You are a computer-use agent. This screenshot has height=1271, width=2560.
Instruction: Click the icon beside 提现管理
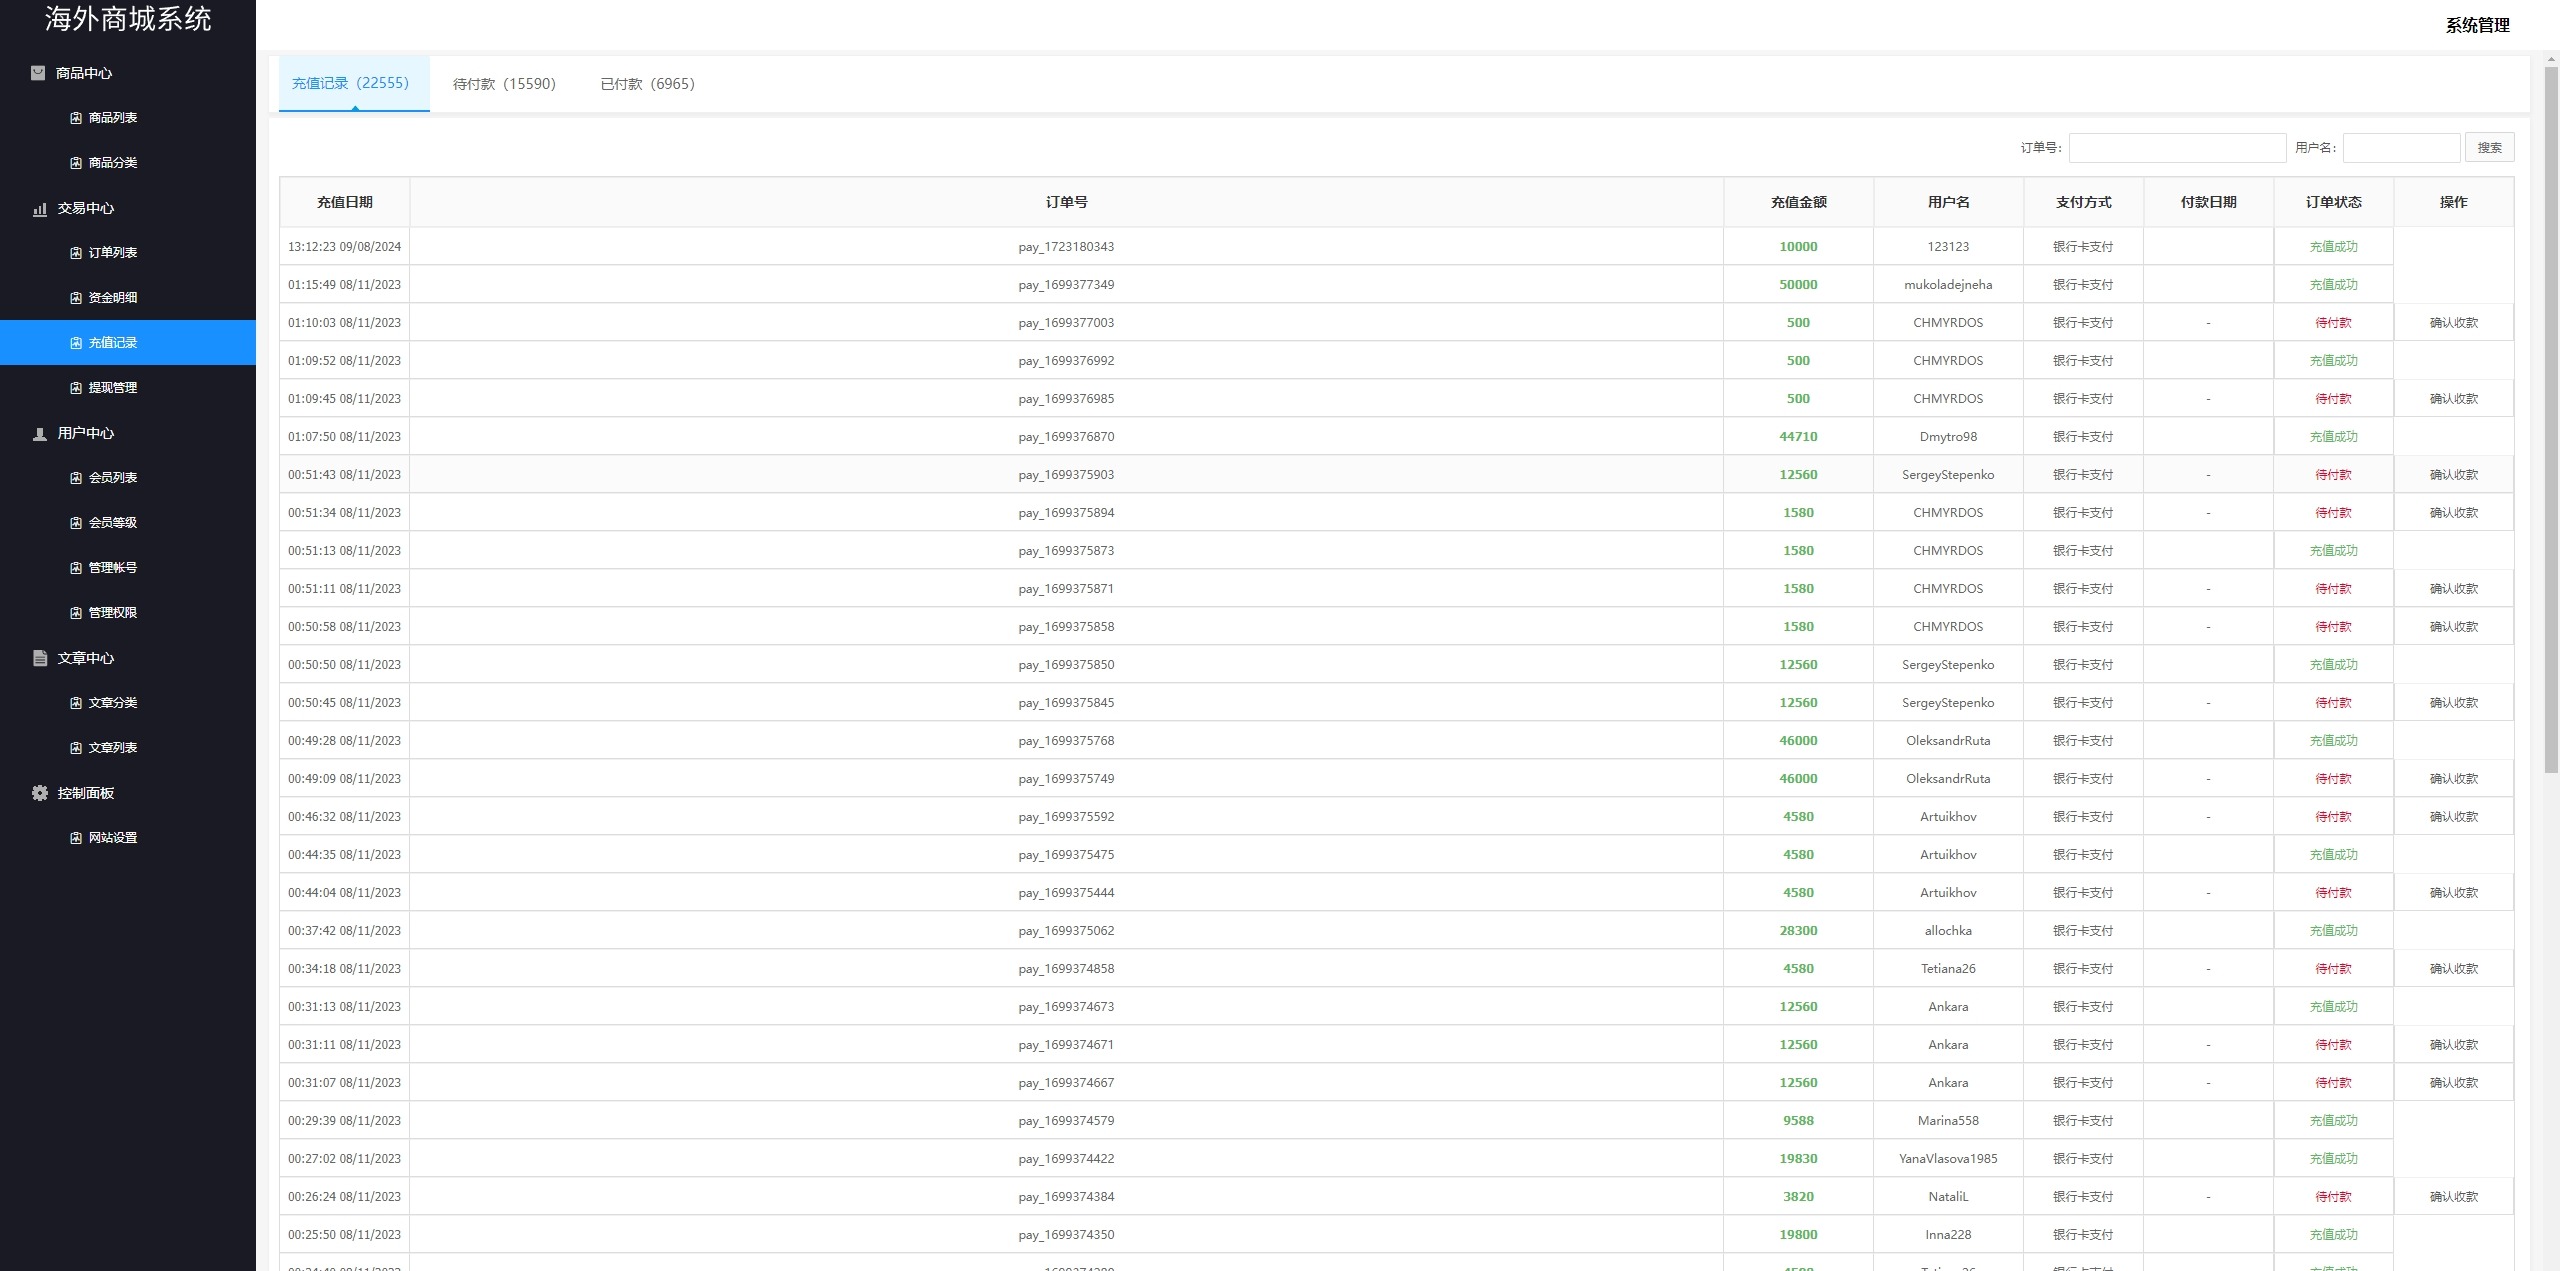pos(76,388)
